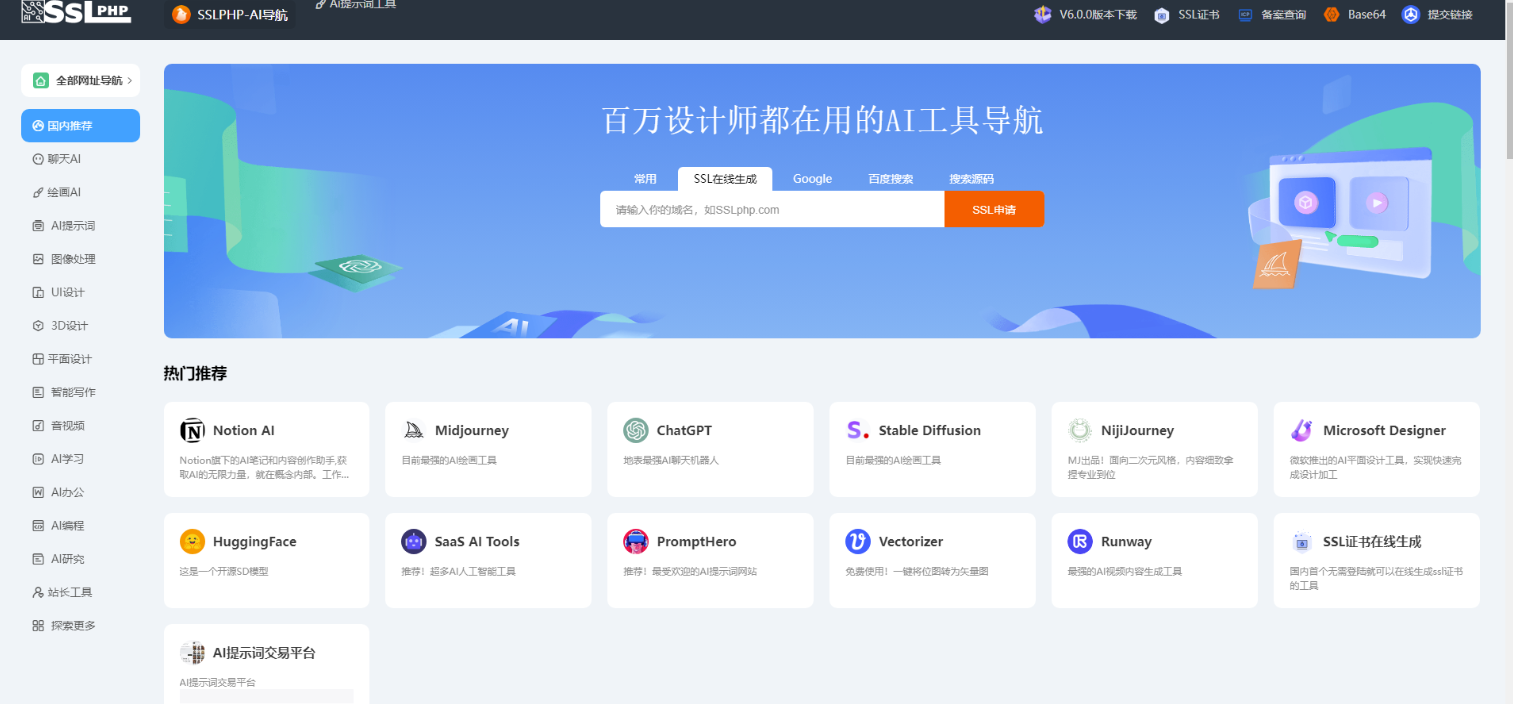Viewport: 1513px width, 704px height.
Task: Click the ChatGPT logo icon
Action: click(636, 431)
